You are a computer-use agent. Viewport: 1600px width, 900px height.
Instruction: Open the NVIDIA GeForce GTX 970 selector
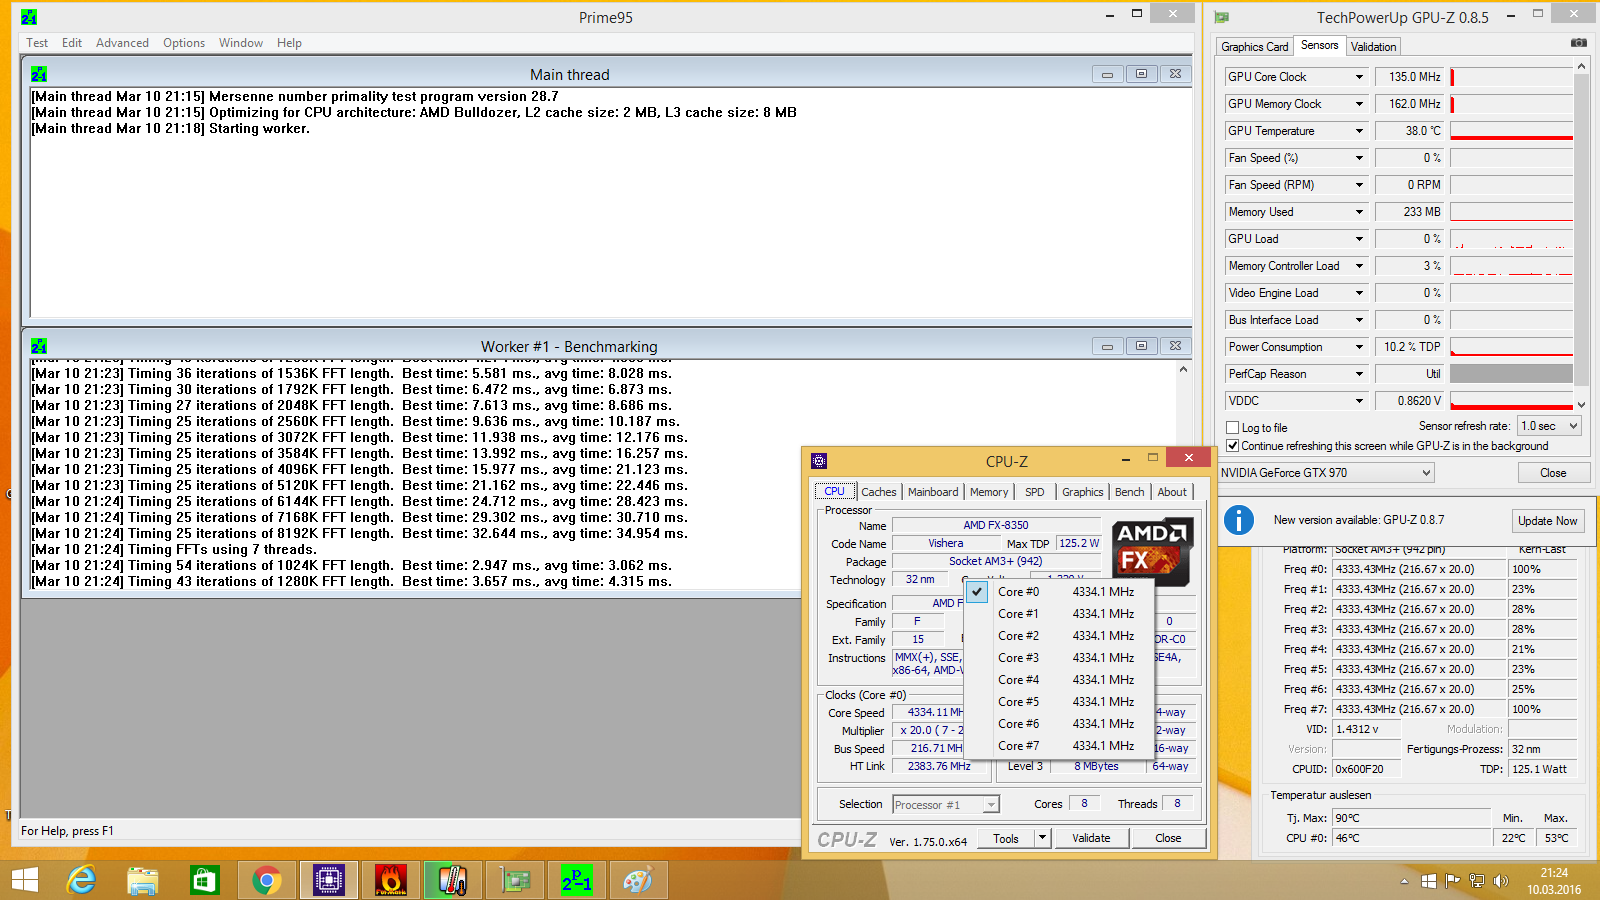point(1326,473)
